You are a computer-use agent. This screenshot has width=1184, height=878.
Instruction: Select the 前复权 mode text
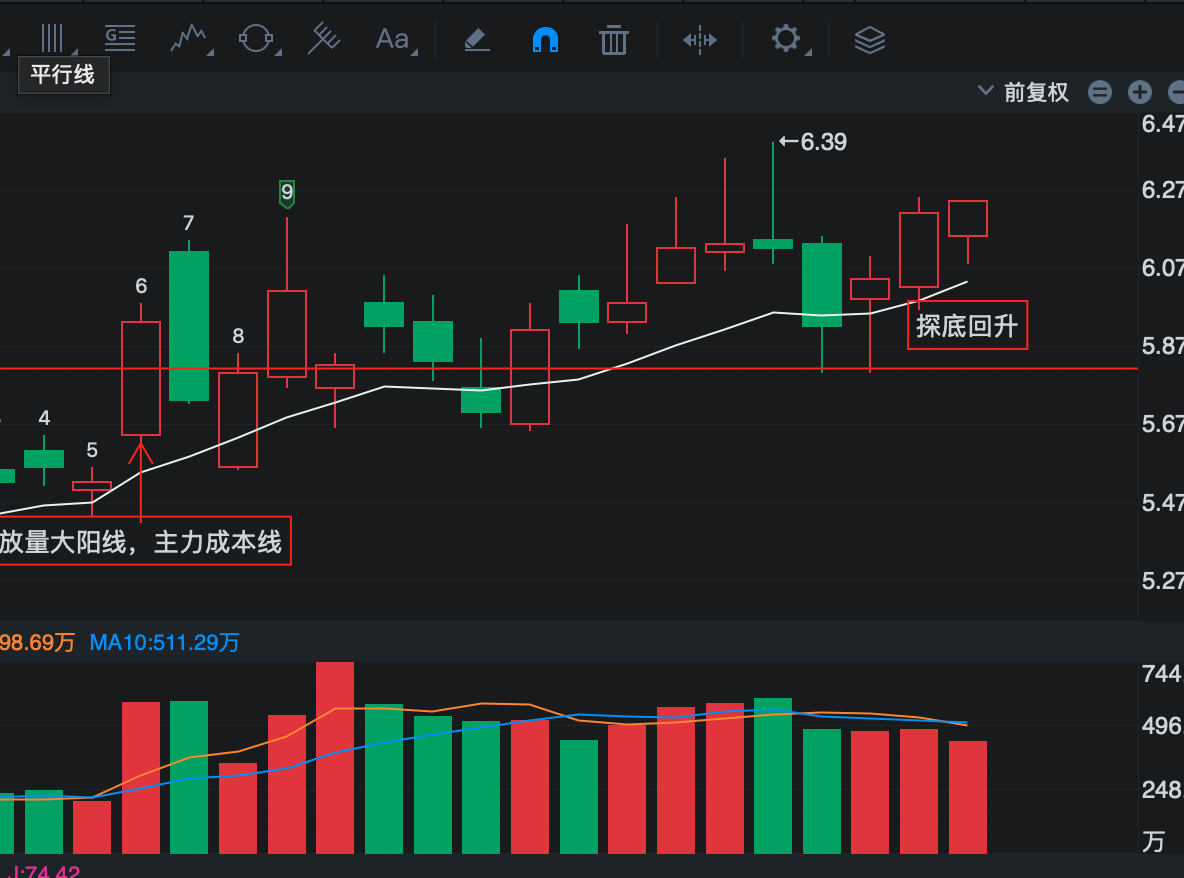point(1035,91)
